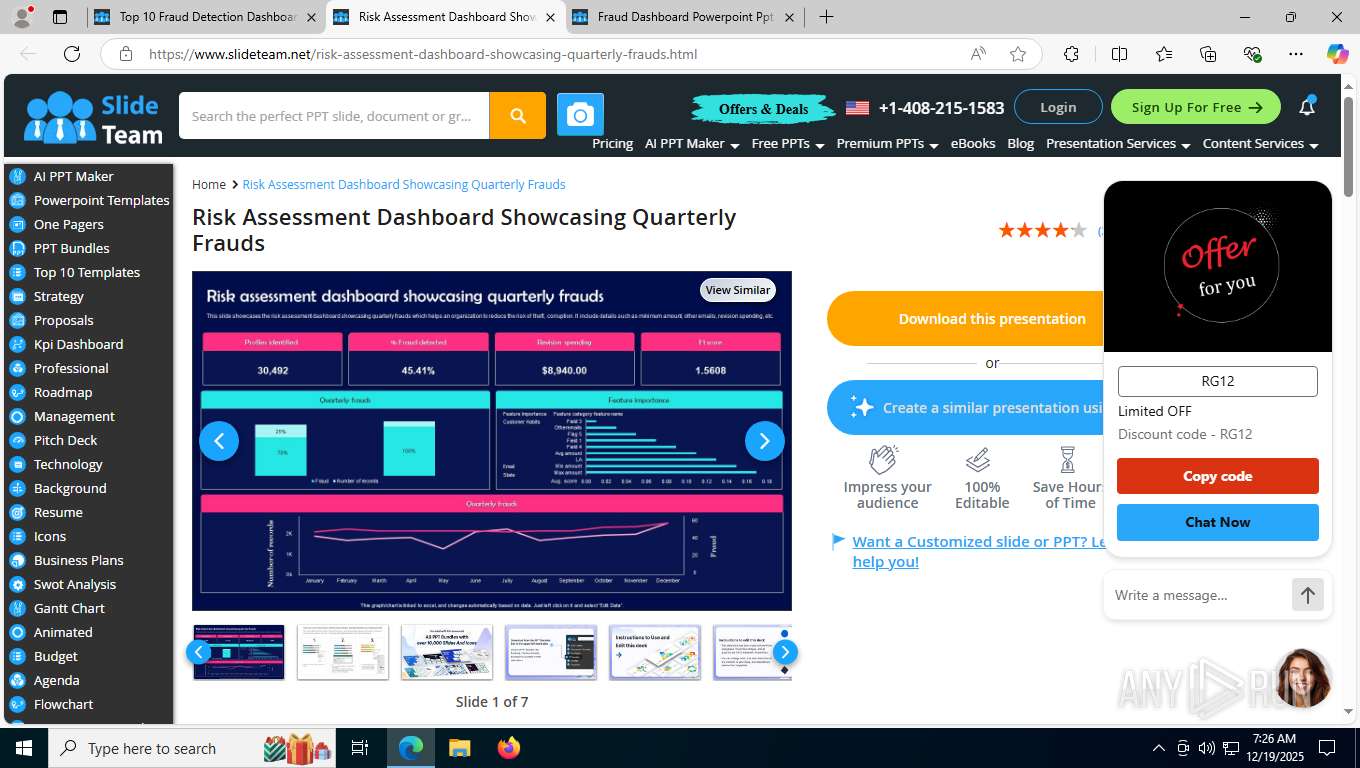The image size is (1360, 768).
Task: Click the RG12 discount code field
Action: point(1217,381)
